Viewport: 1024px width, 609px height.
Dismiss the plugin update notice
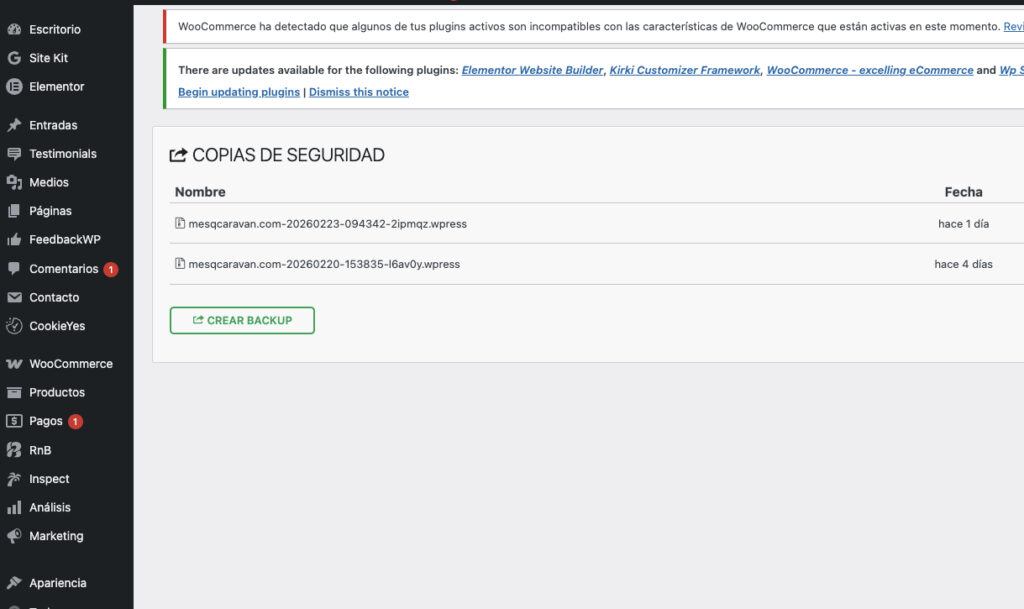click(x=361, y=91)
